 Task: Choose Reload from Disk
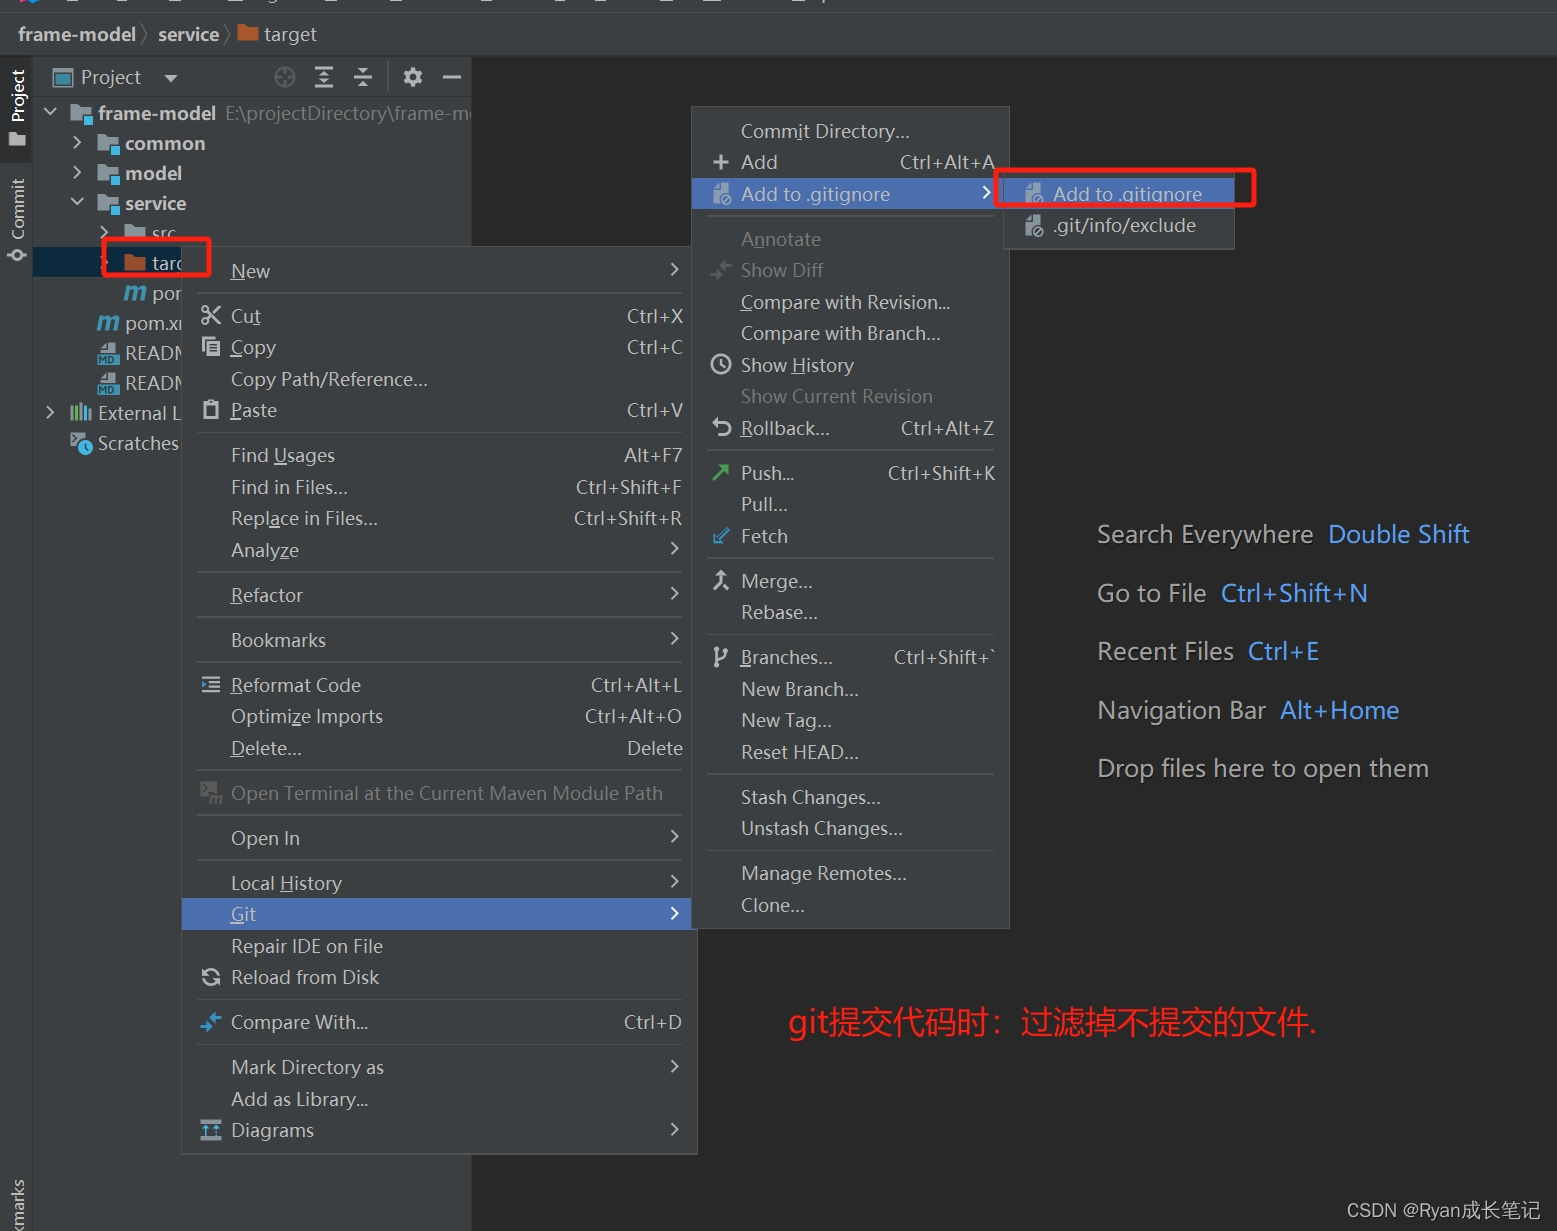[439, 977]
